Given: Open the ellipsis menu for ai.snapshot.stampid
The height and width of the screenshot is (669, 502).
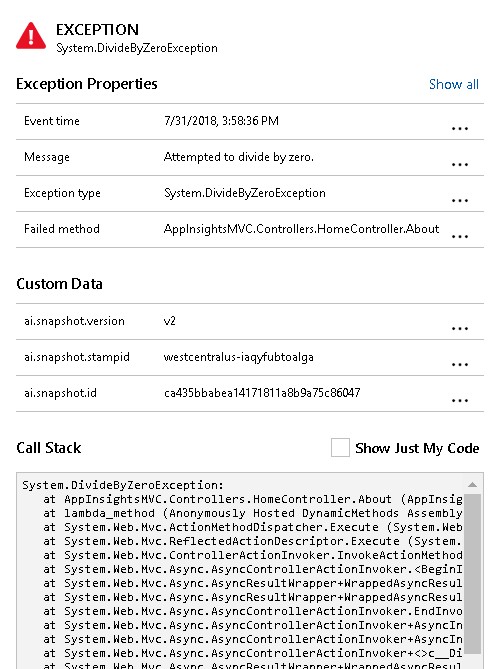Looking at the screenshot, I should [460, 364].
